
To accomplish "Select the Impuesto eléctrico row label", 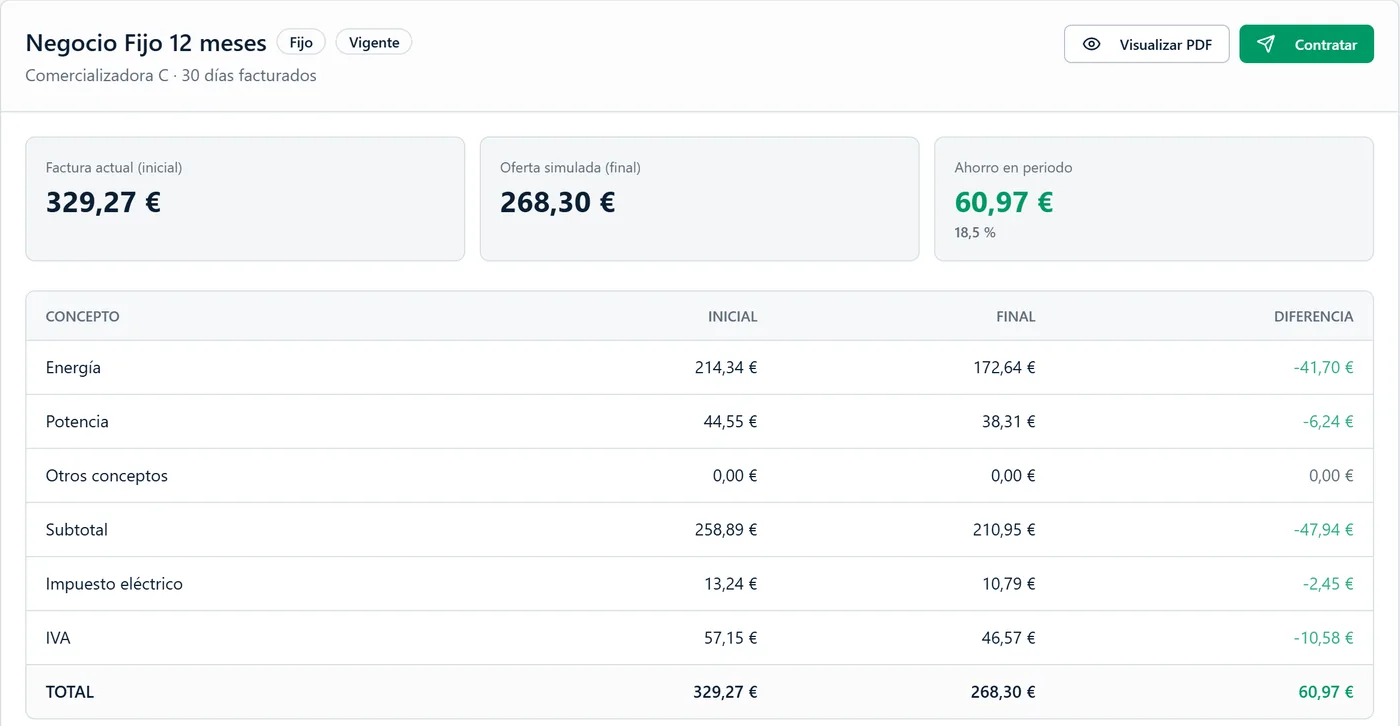I will [x=114, y=584].
